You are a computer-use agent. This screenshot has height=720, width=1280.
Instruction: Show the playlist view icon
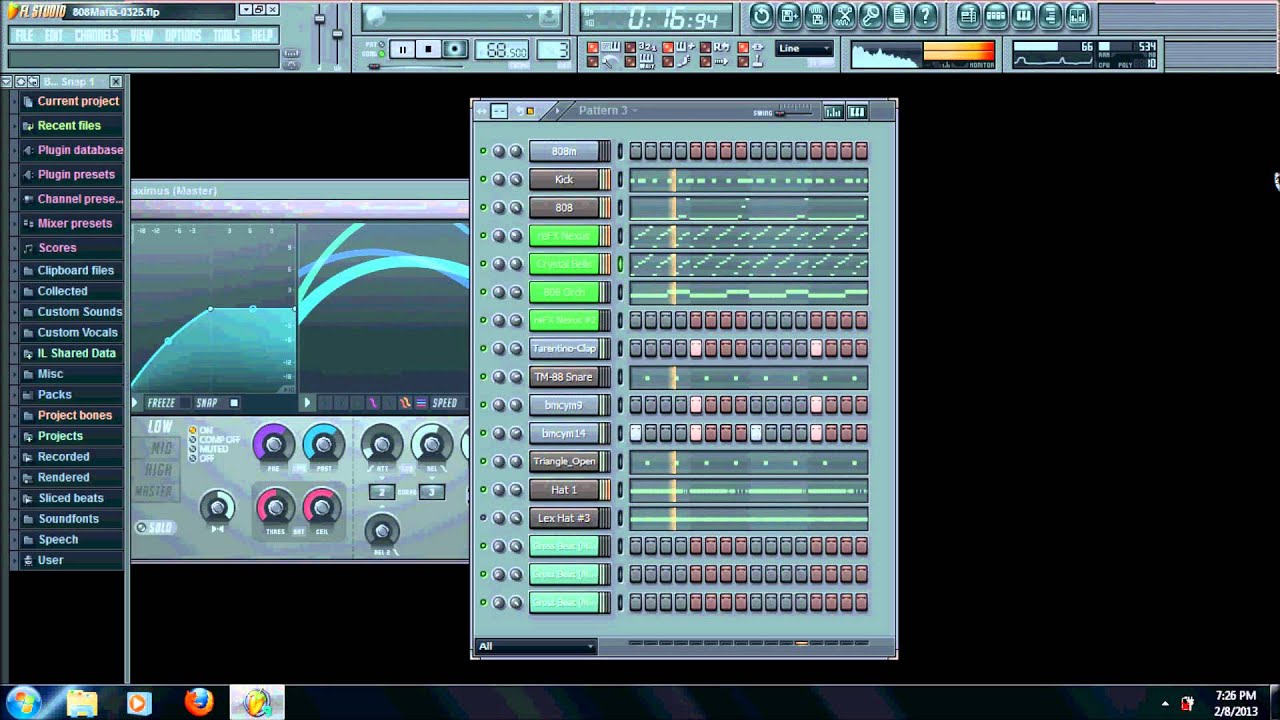click(x=968, y=15)
